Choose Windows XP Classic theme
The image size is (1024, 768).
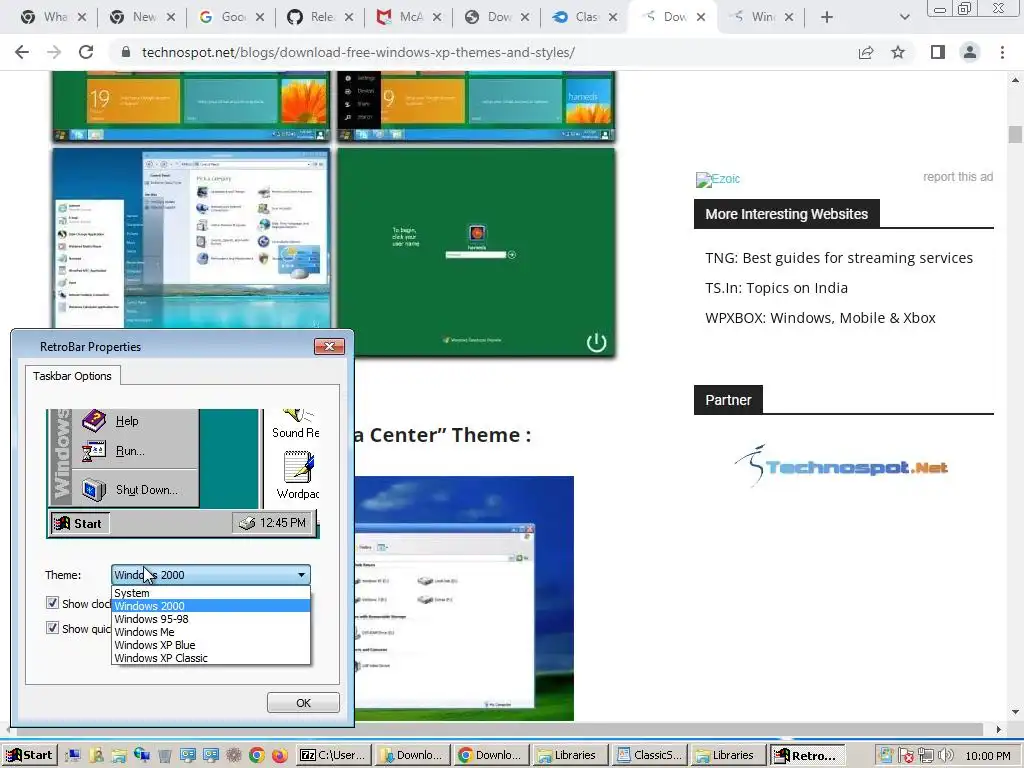(211, 658)
